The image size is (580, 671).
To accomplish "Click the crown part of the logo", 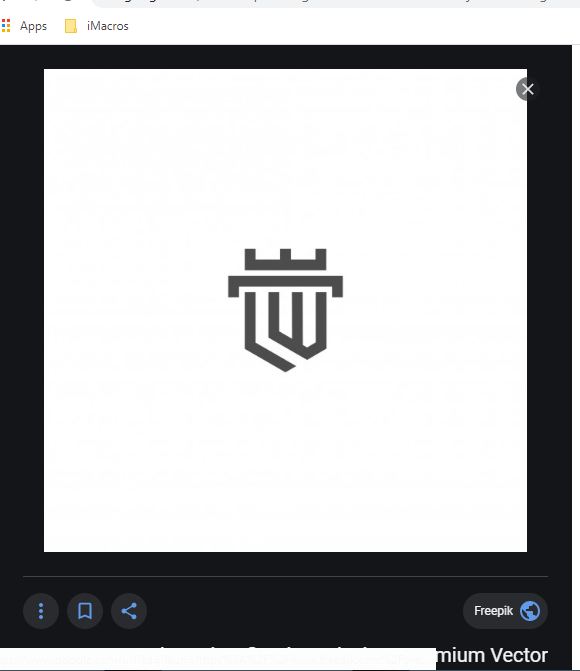I will pos(286,259).
